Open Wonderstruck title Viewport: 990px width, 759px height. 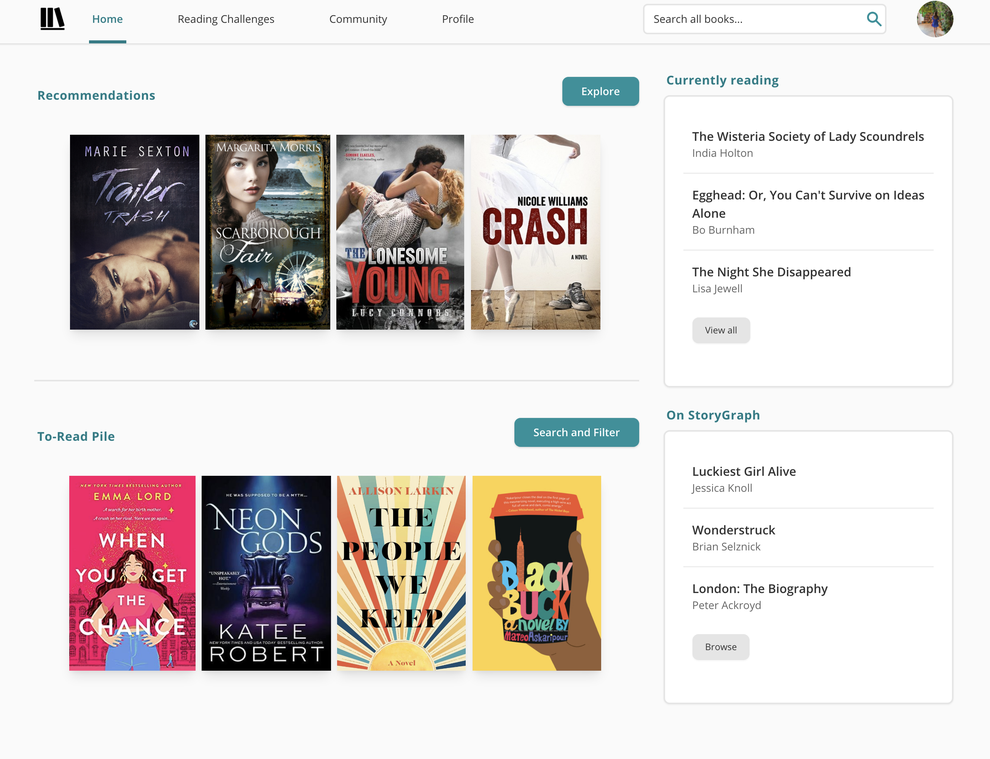point(734,530)
